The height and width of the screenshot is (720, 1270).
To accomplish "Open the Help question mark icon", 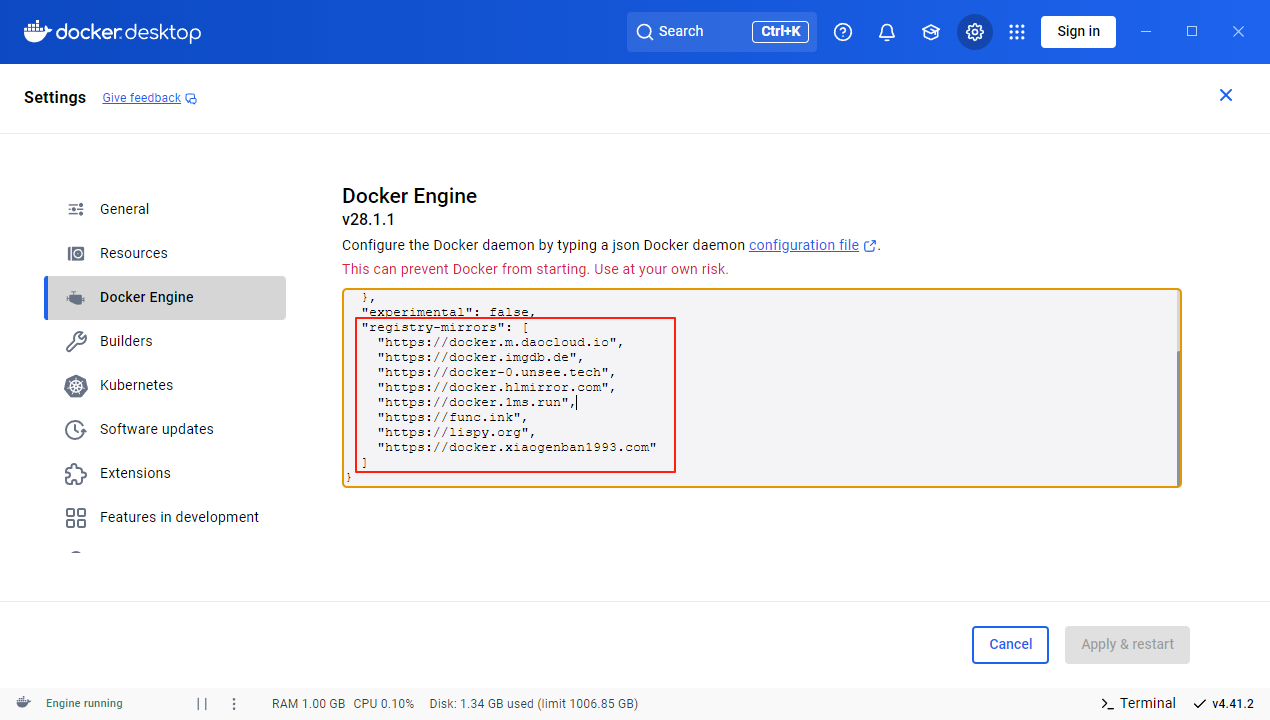I will (843, 32).
